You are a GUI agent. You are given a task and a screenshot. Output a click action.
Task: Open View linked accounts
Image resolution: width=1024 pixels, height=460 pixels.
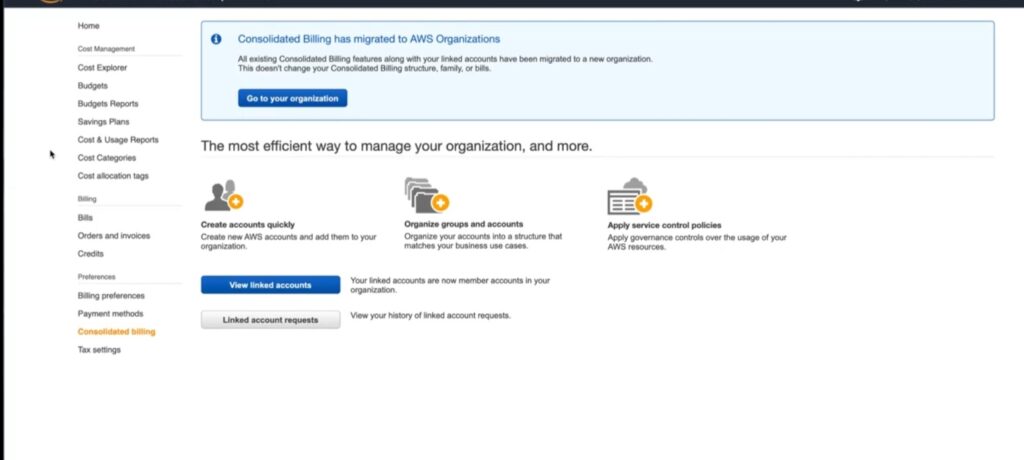(270, 285)
